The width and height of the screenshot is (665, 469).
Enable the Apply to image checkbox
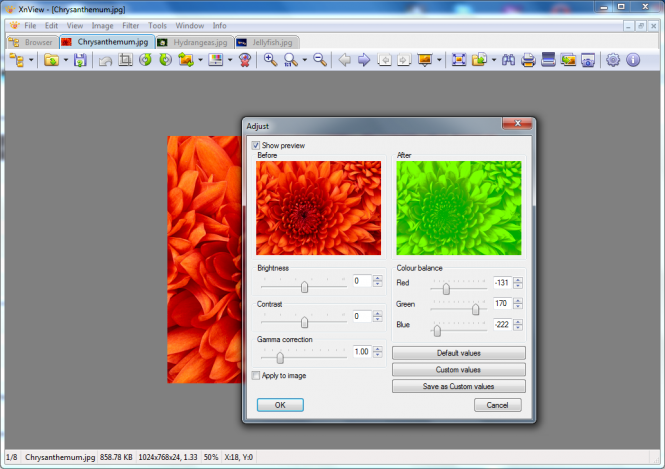point(256,376)
